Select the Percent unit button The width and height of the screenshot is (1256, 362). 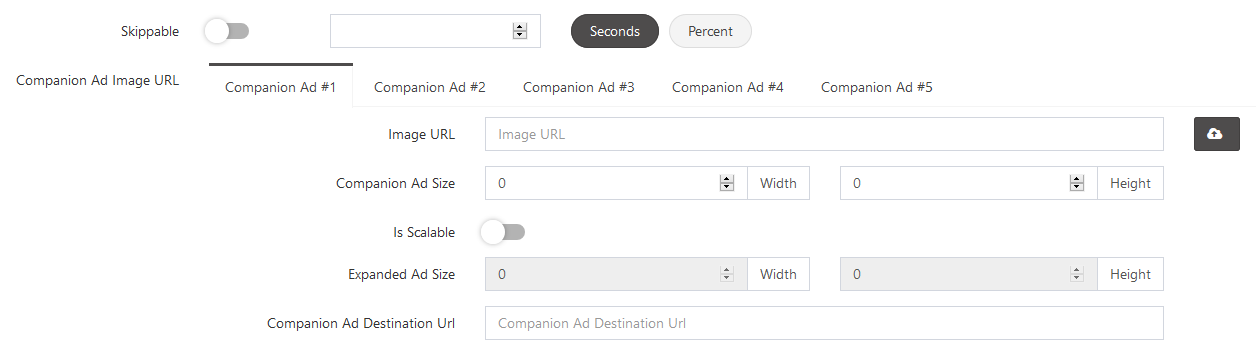coord(710,31)
